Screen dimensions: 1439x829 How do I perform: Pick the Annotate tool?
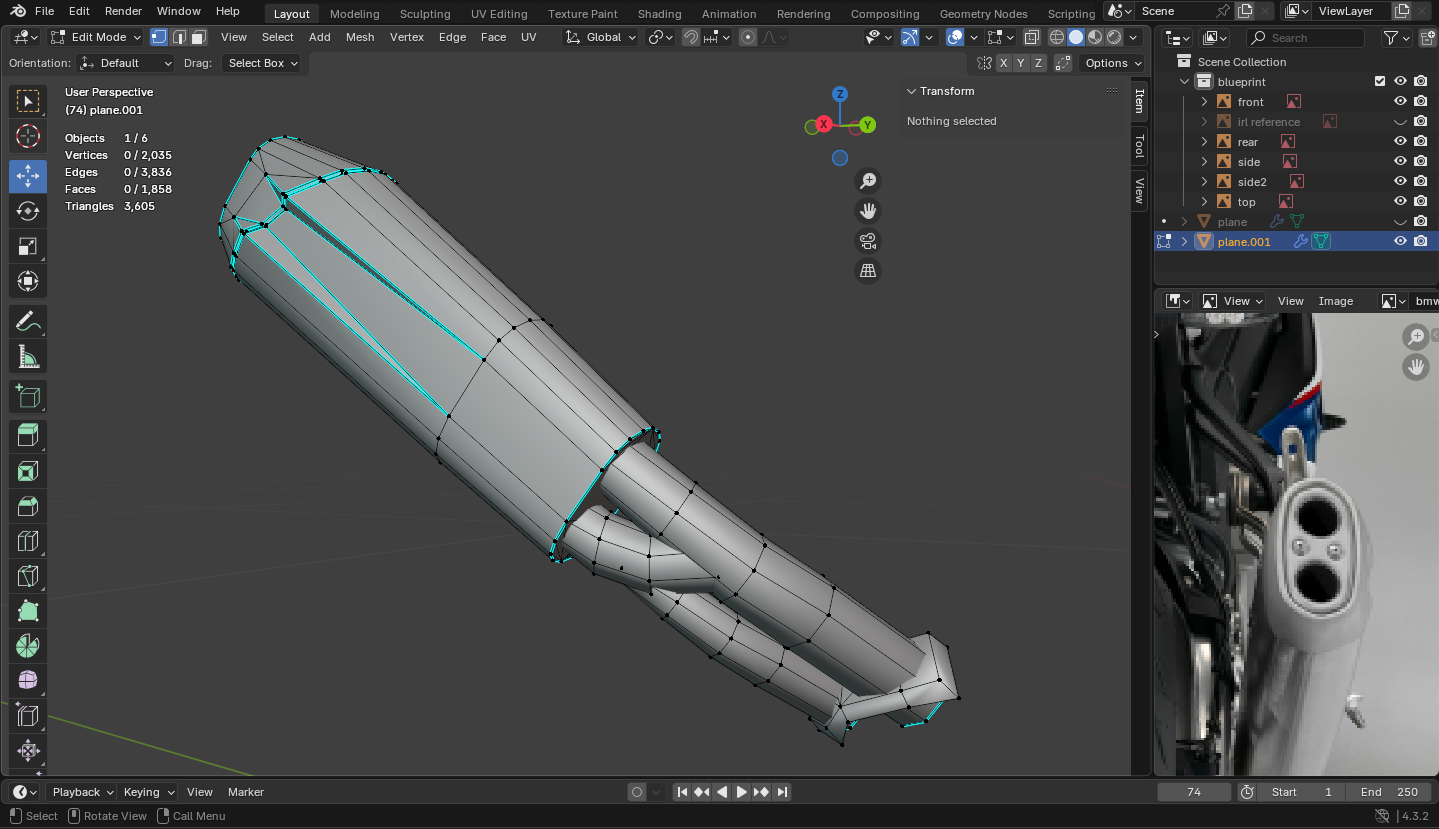[28, 321]
